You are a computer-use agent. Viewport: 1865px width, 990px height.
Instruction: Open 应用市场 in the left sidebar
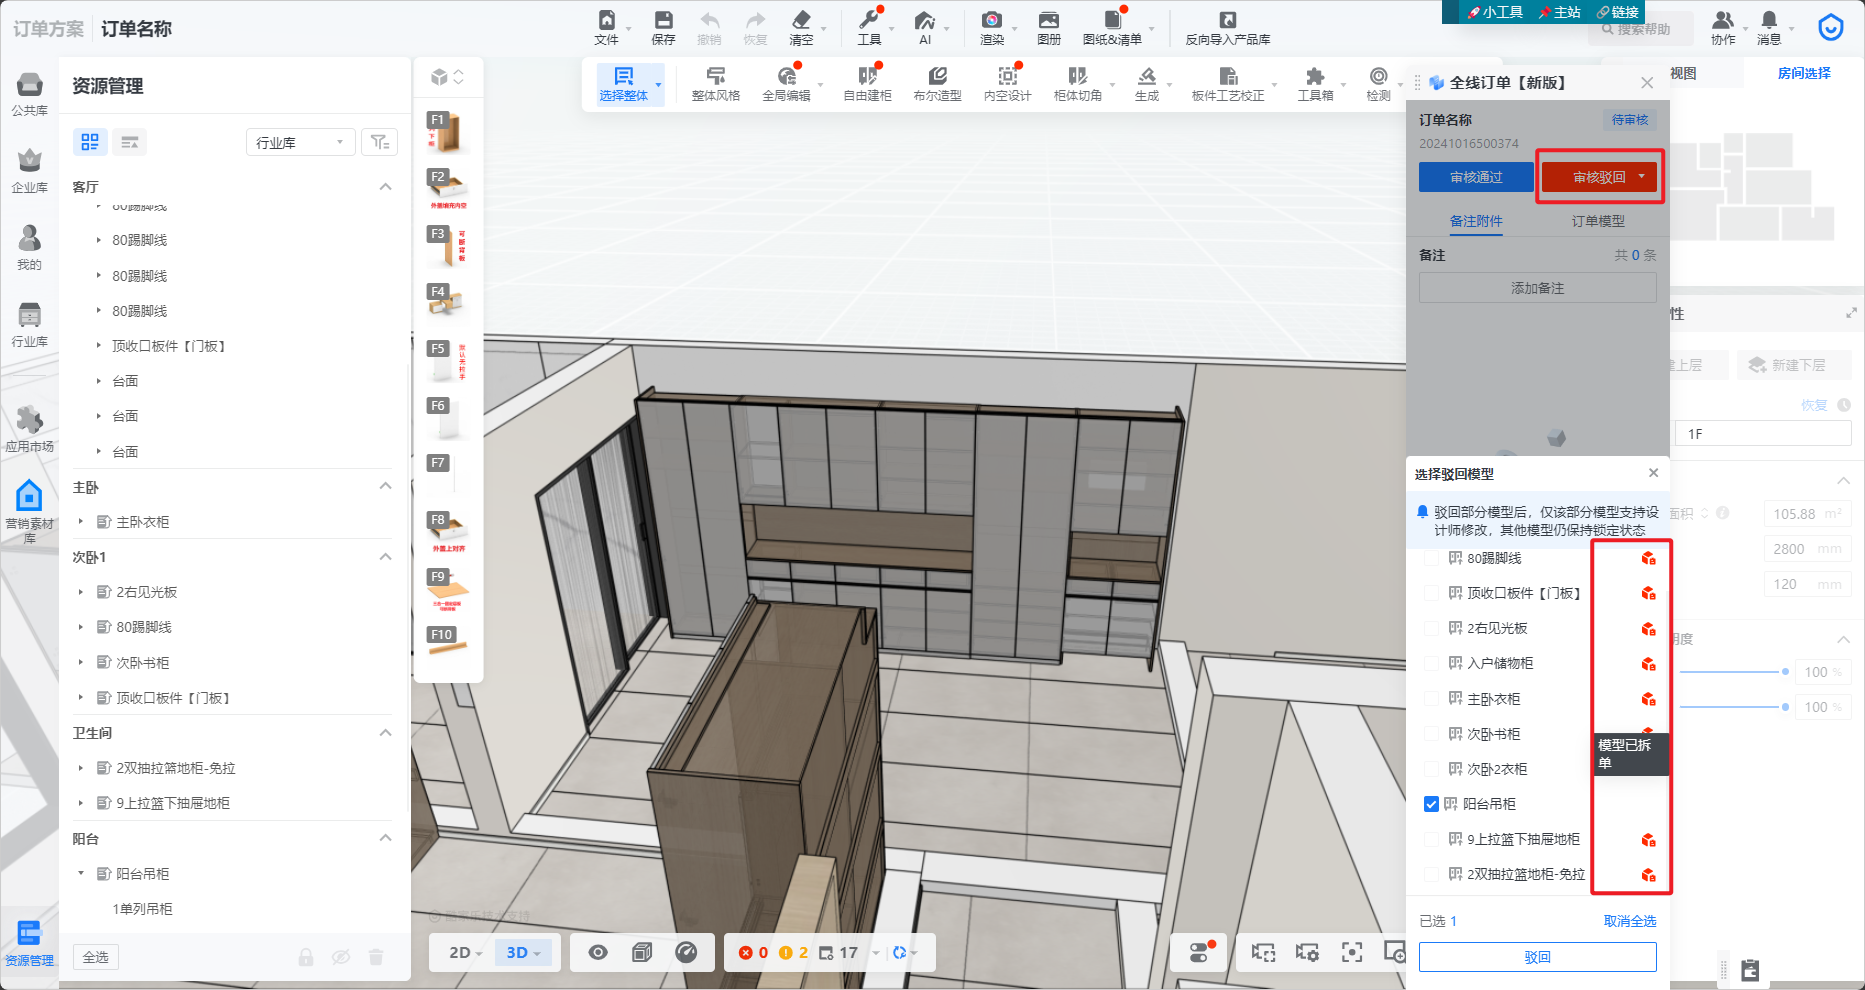click(29, 428)
